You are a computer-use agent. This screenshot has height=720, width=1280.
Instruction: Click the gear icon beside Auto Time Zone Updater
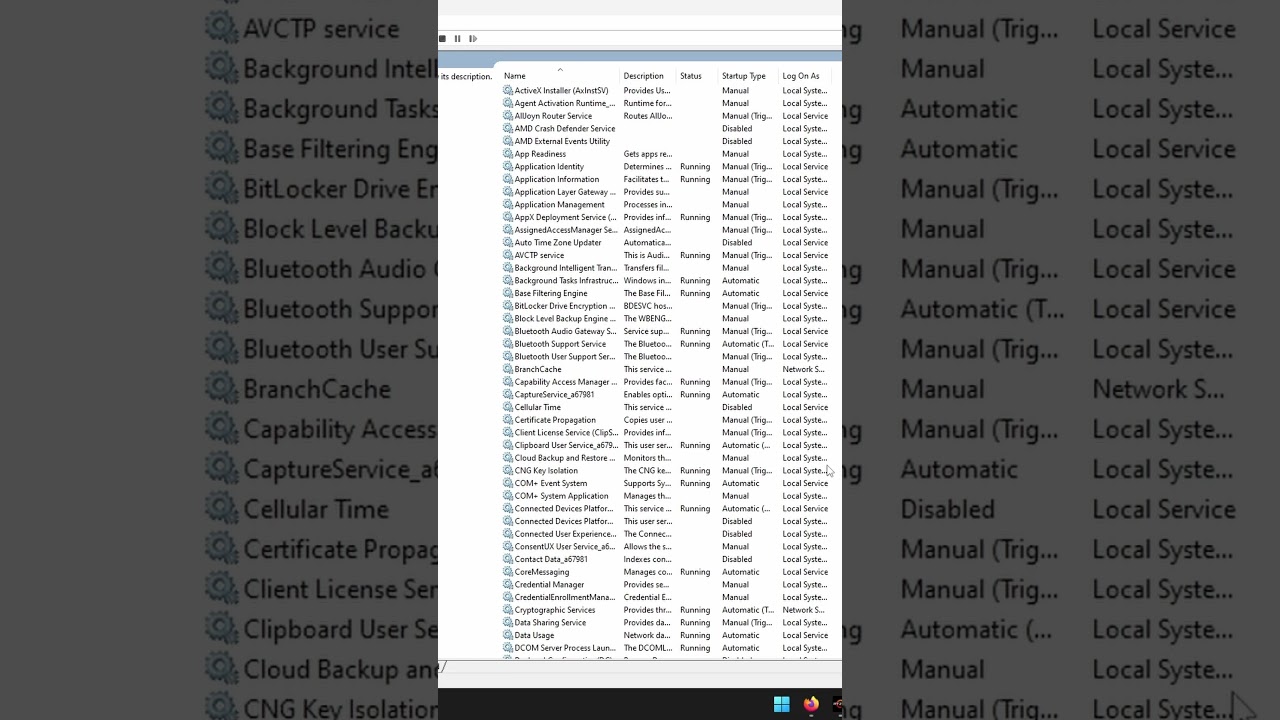point(508,243)
